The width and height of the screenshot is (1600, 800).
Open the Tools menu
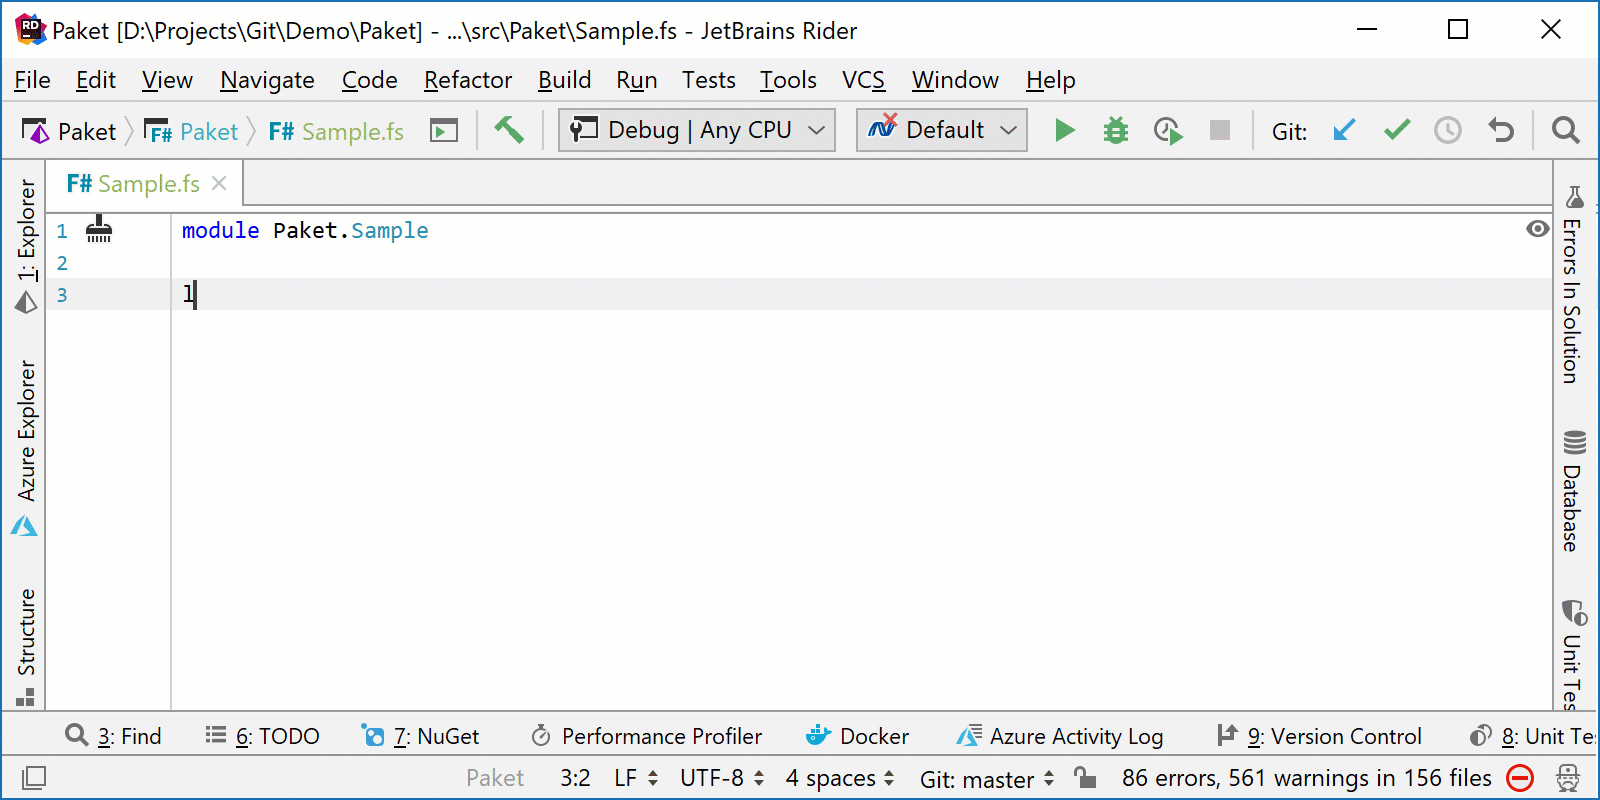coord(788,80)
